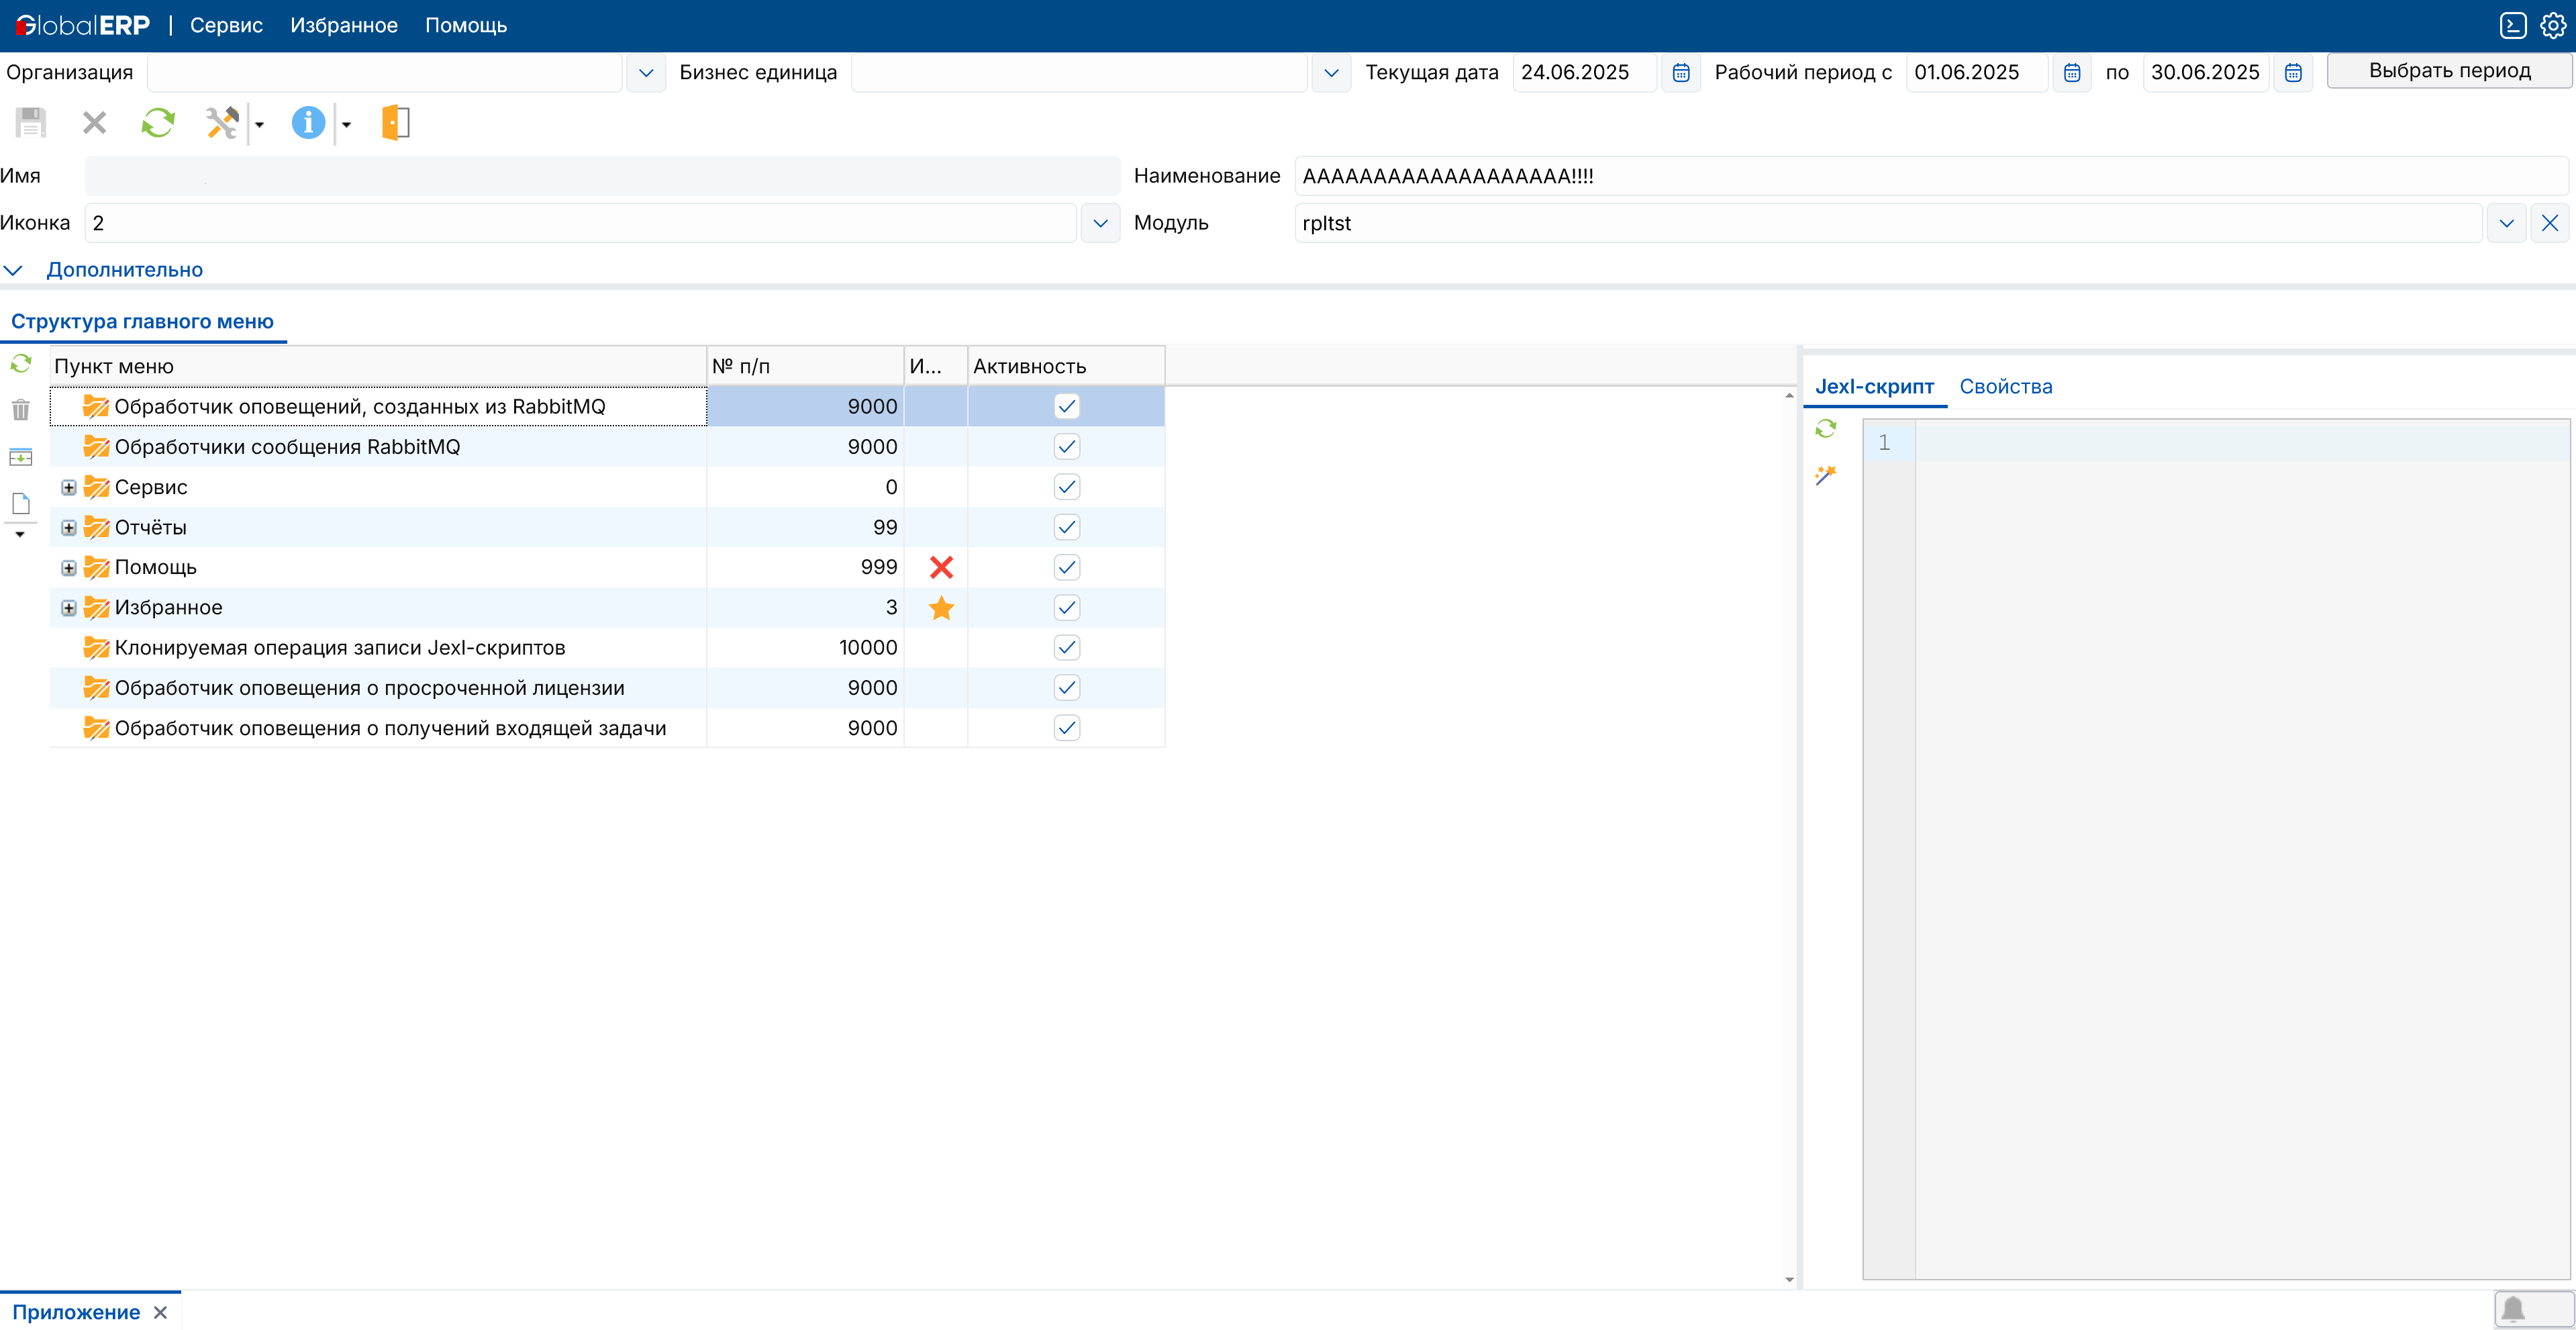Screen dimensions: 2576x1330
Task: Open the Сервис menu in the top bar
Action: (x=226, y=25)
